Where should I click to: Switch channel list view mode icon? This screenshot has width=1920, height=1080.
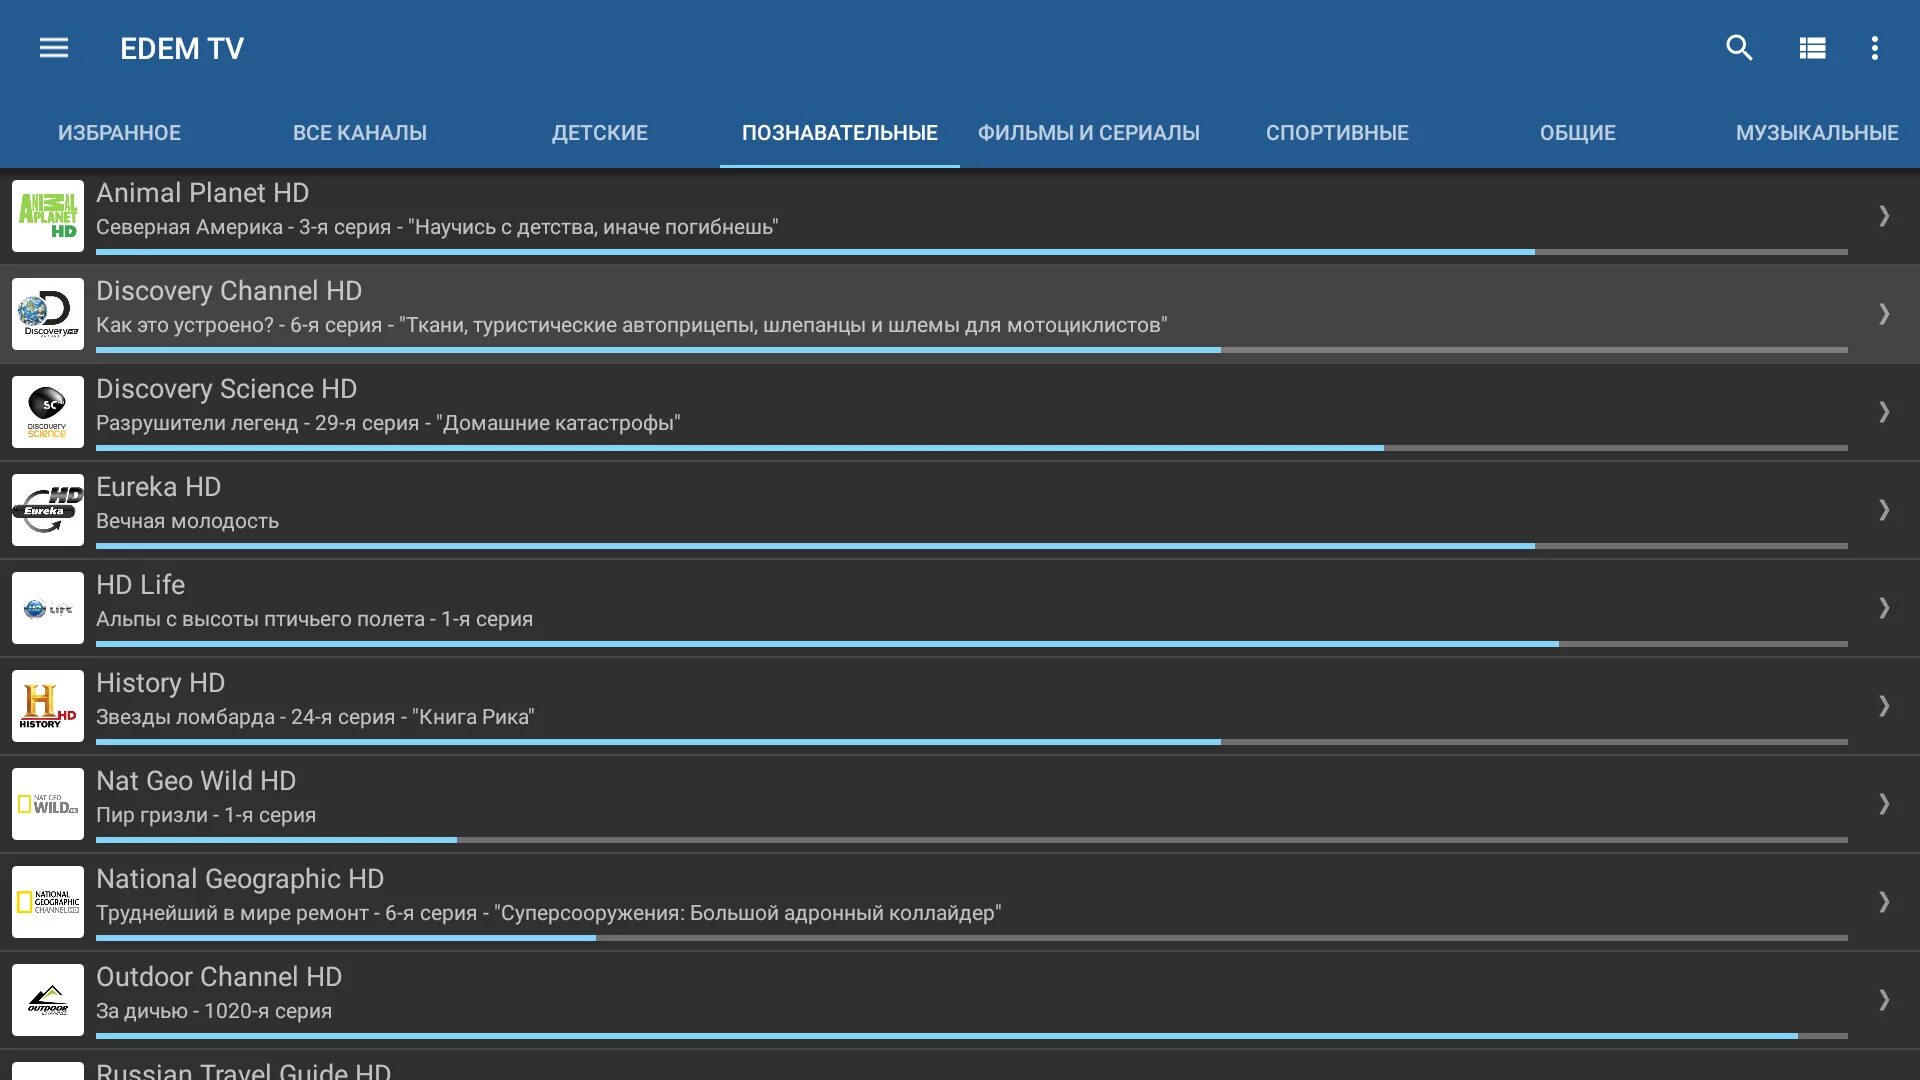pyautogui.click(x=1812, y=48)
